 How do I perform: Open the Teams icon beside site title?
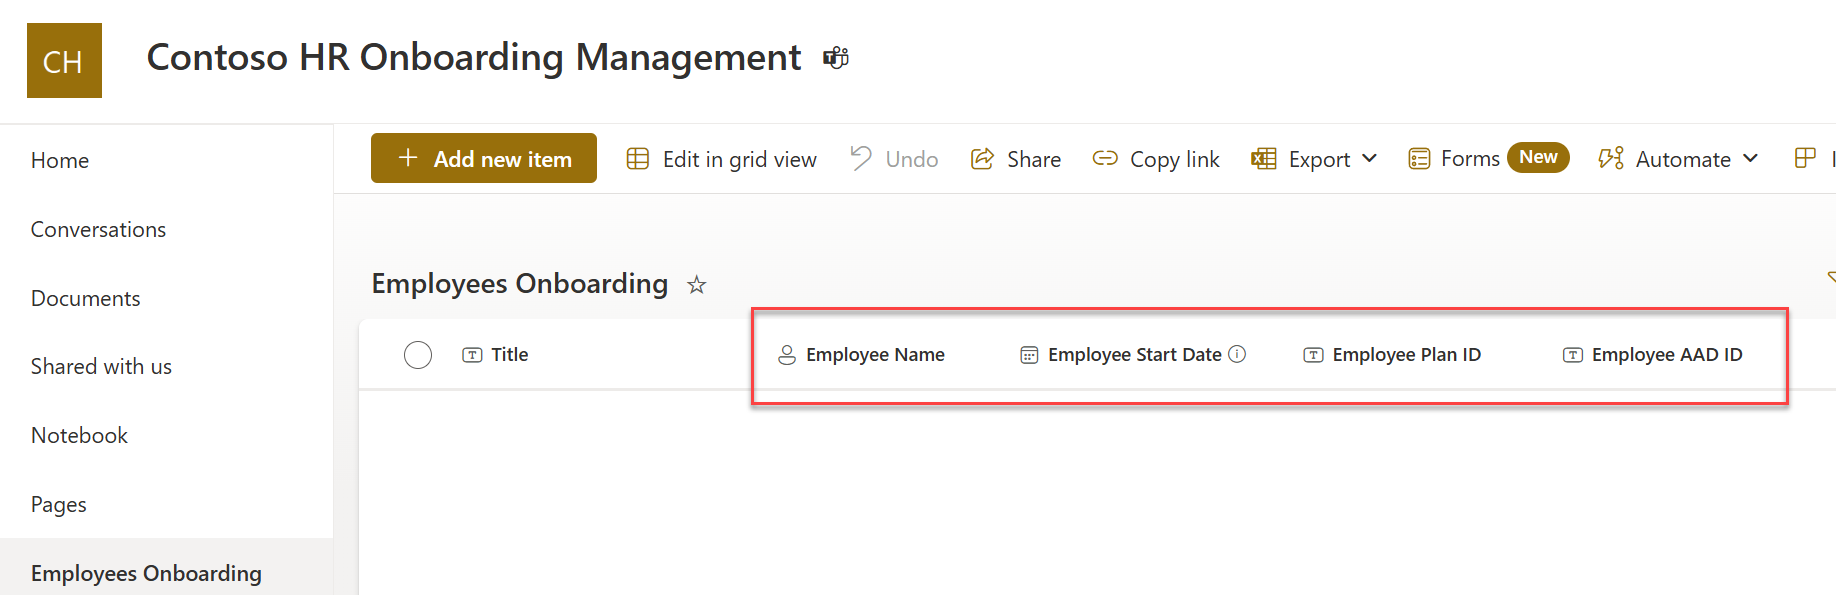(836, 58)
